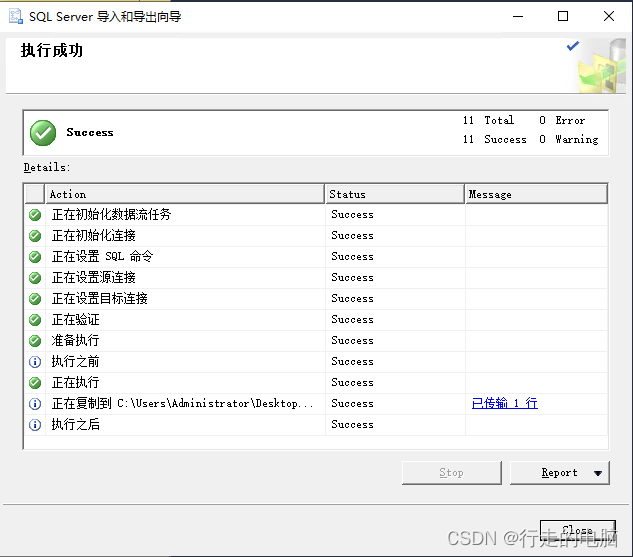633x557 pixels.
Task: Click the 0 Warning summary text
Action: [569, 140]
